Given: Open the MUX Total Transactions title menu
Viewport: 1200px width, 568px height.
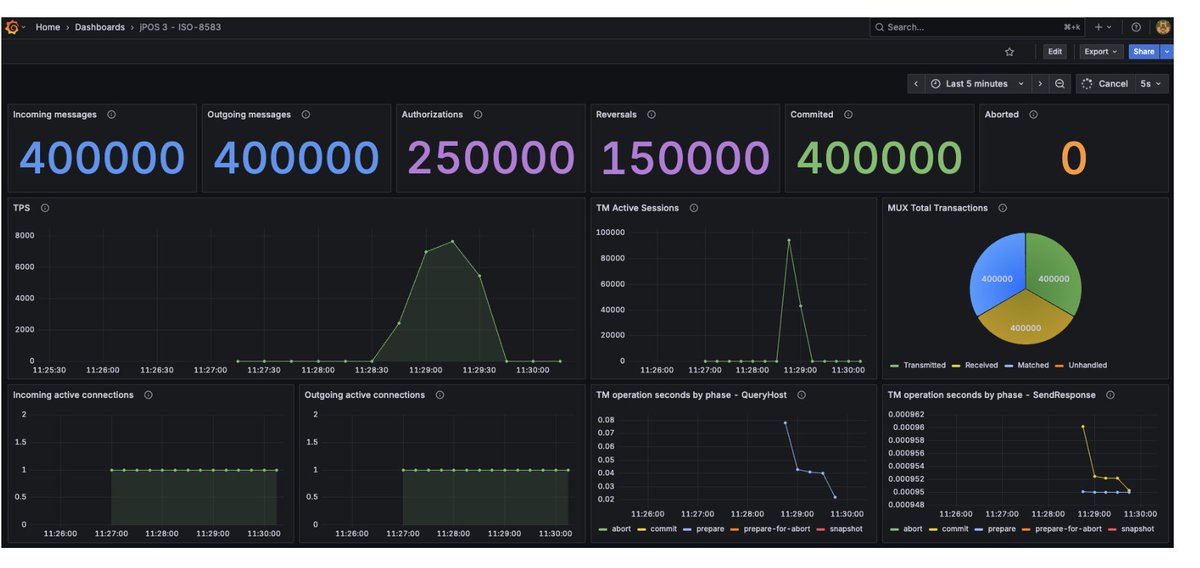Looking at the screenshot, I should coord(937,208).
